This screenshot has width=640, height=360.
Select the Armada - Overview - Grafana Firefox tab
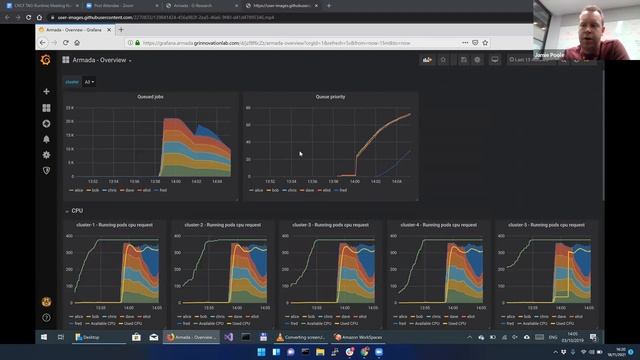(75, 30)
